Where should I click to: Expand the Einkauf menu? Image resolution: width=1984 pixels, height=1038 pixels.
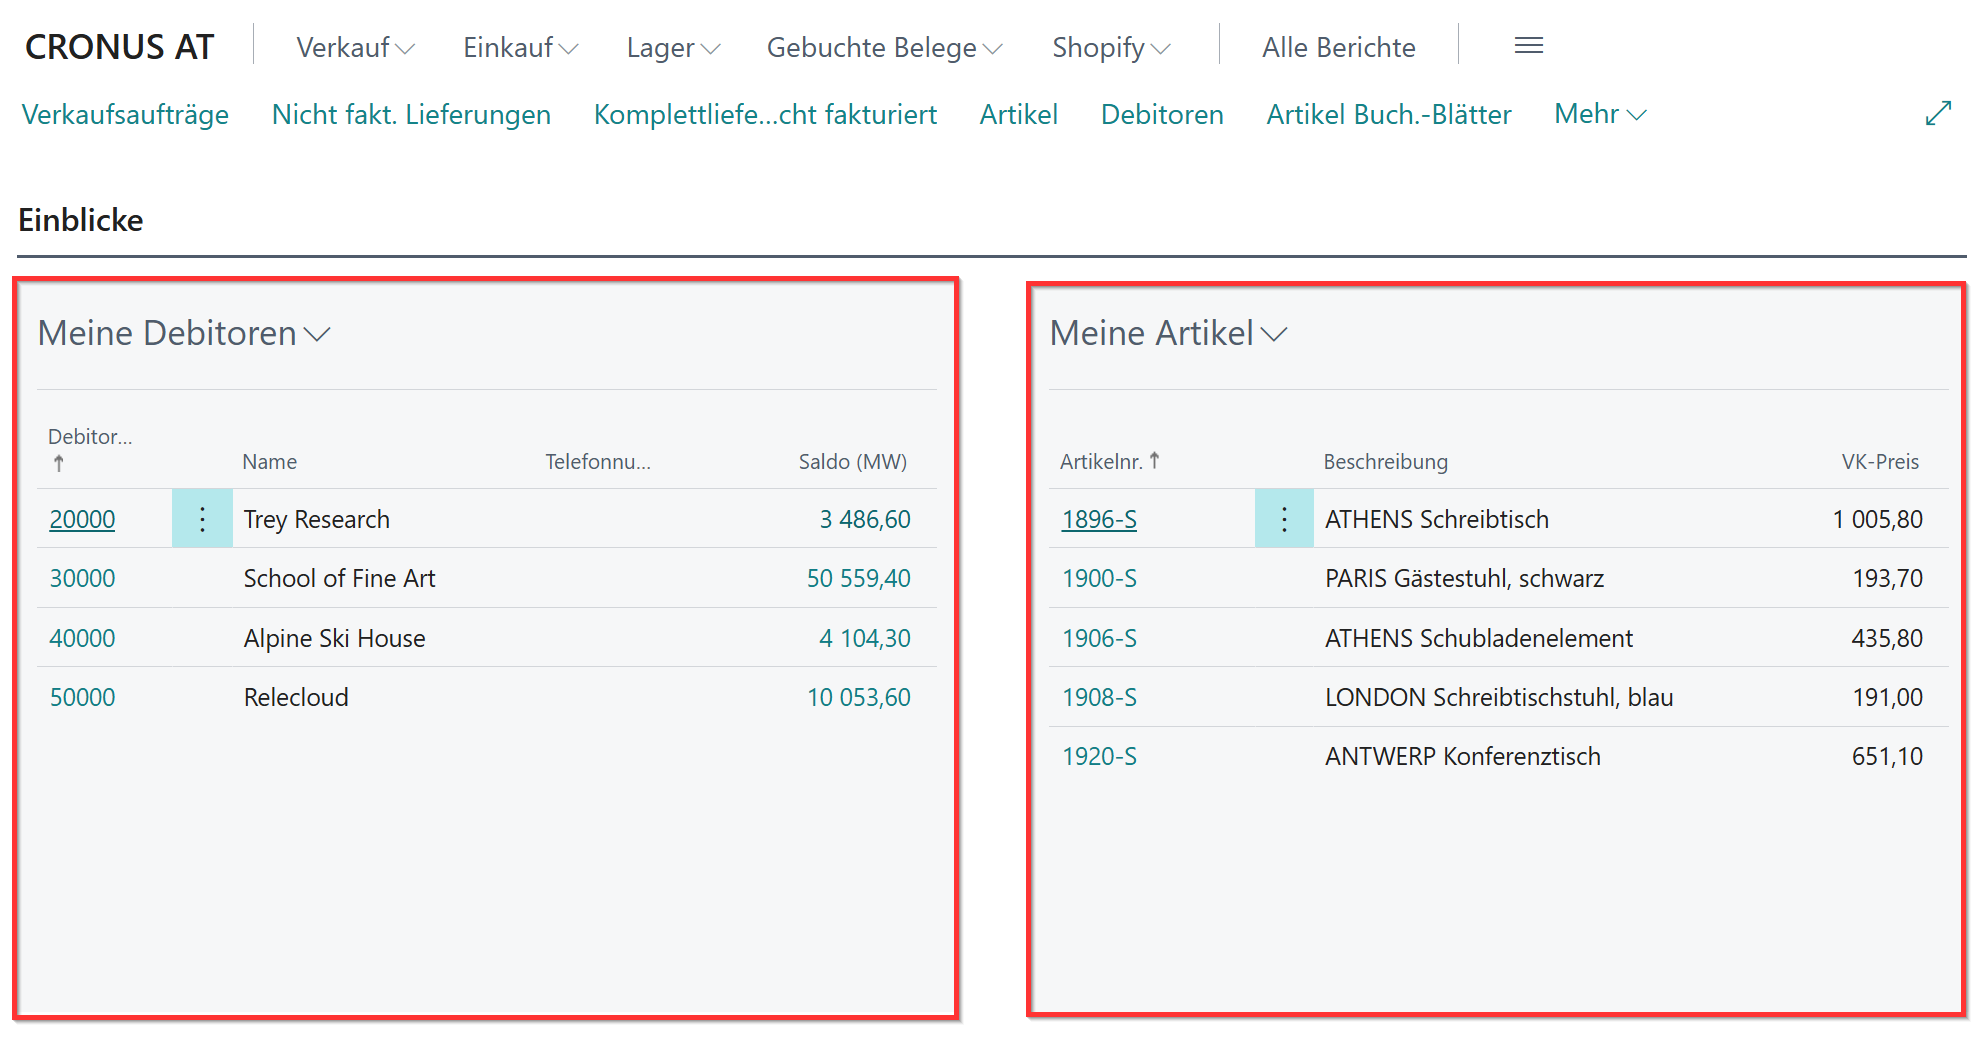point(520,48)
